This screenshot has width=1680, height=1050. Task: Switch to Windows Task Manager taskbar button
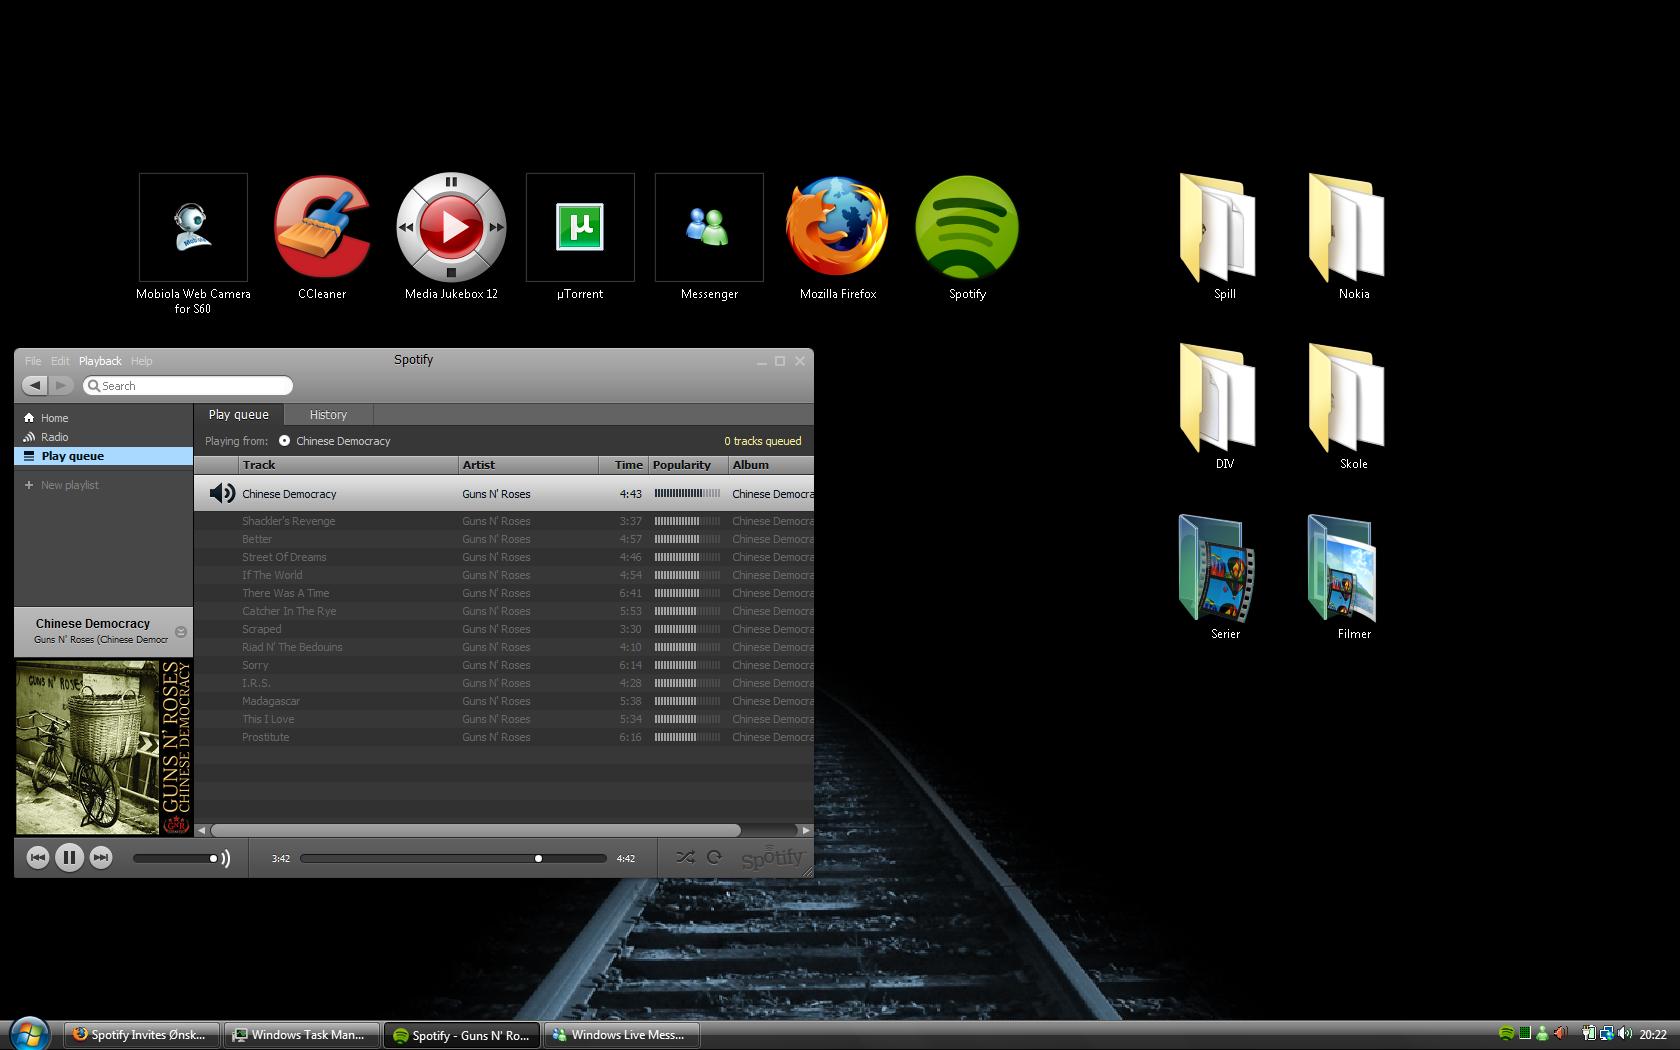tap(302, 1035)
